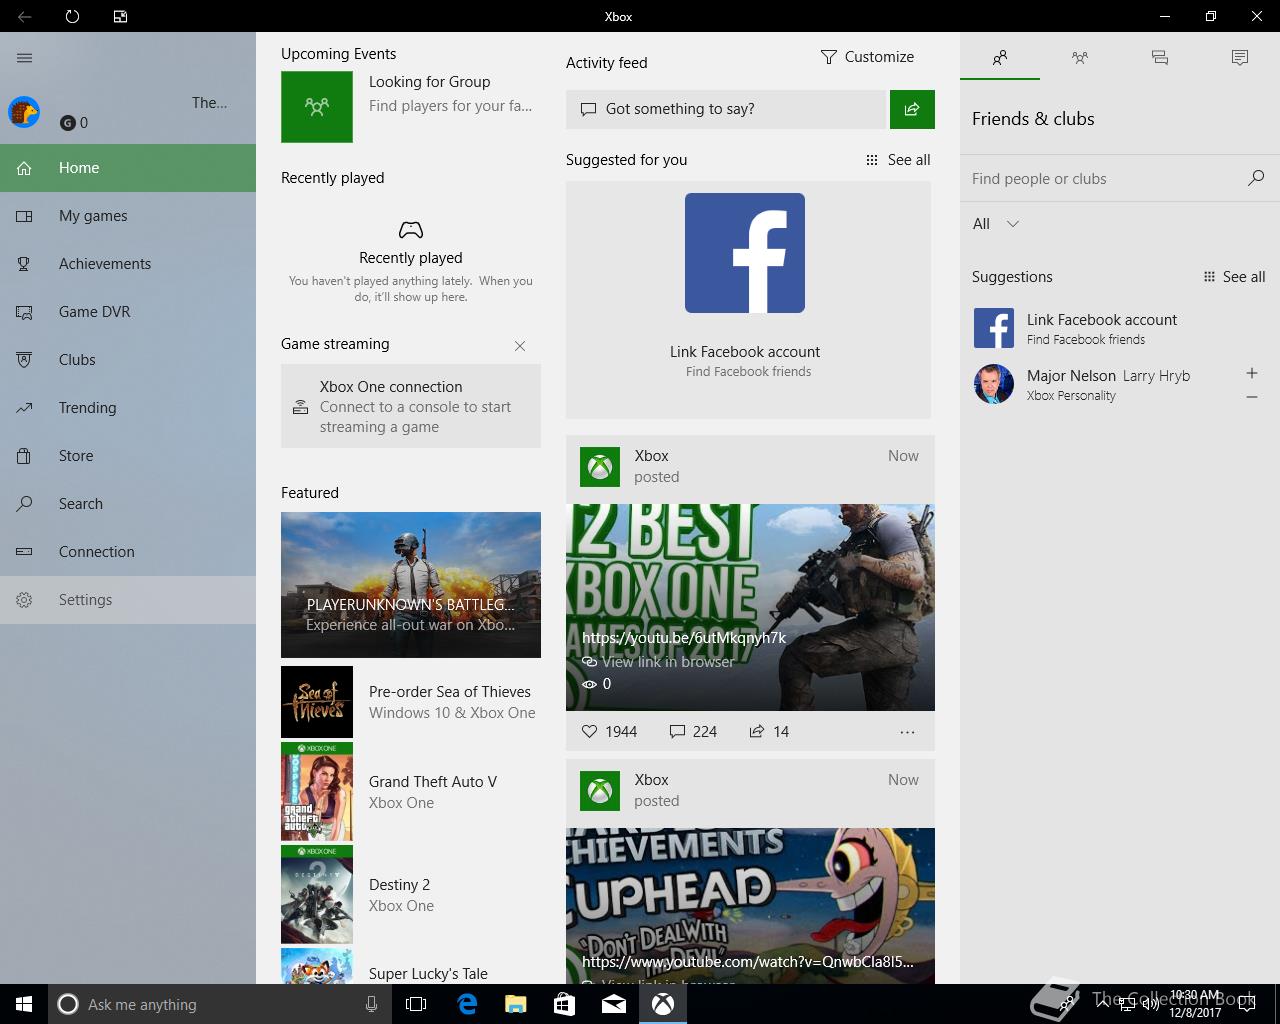Click the friends search magnifier icon
Image resolution: width=1280 pixels, height=1024 pixels.
pyautogui.click(x=1256, y=178)
